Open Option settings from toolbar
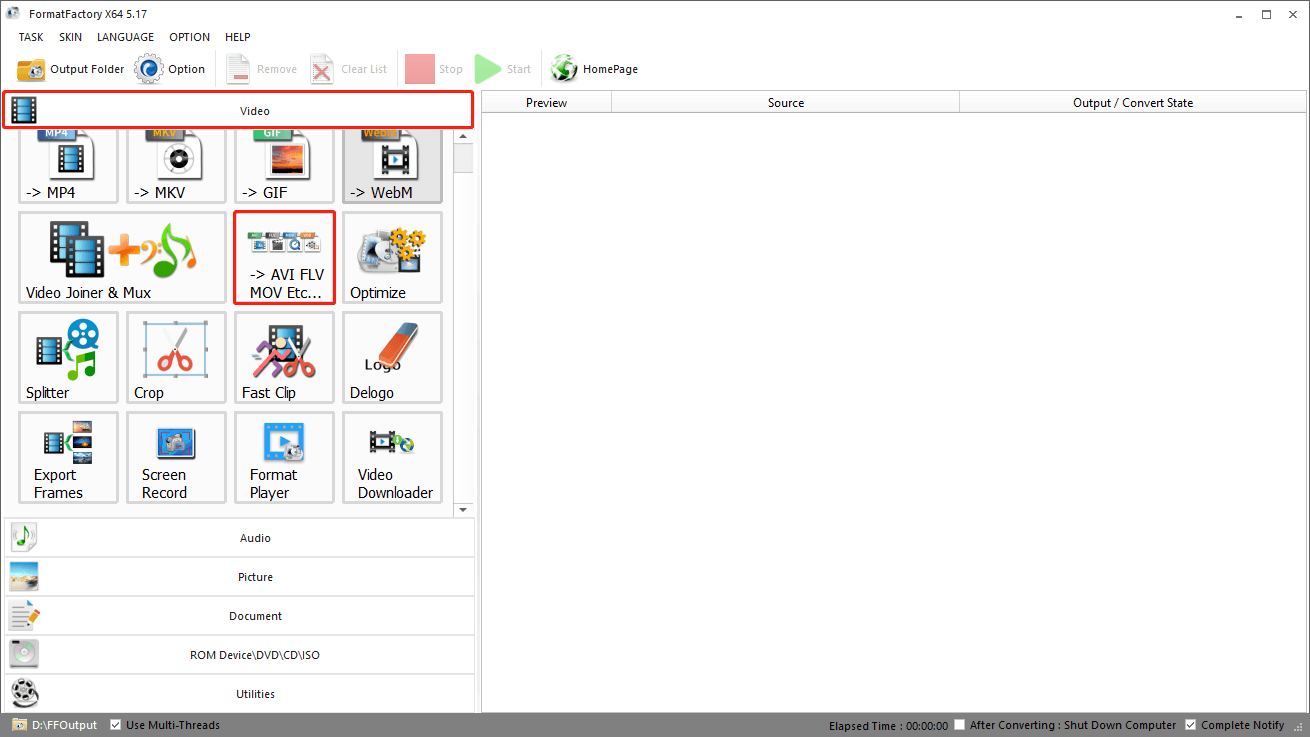1310x737 pixels. (171, 69)
